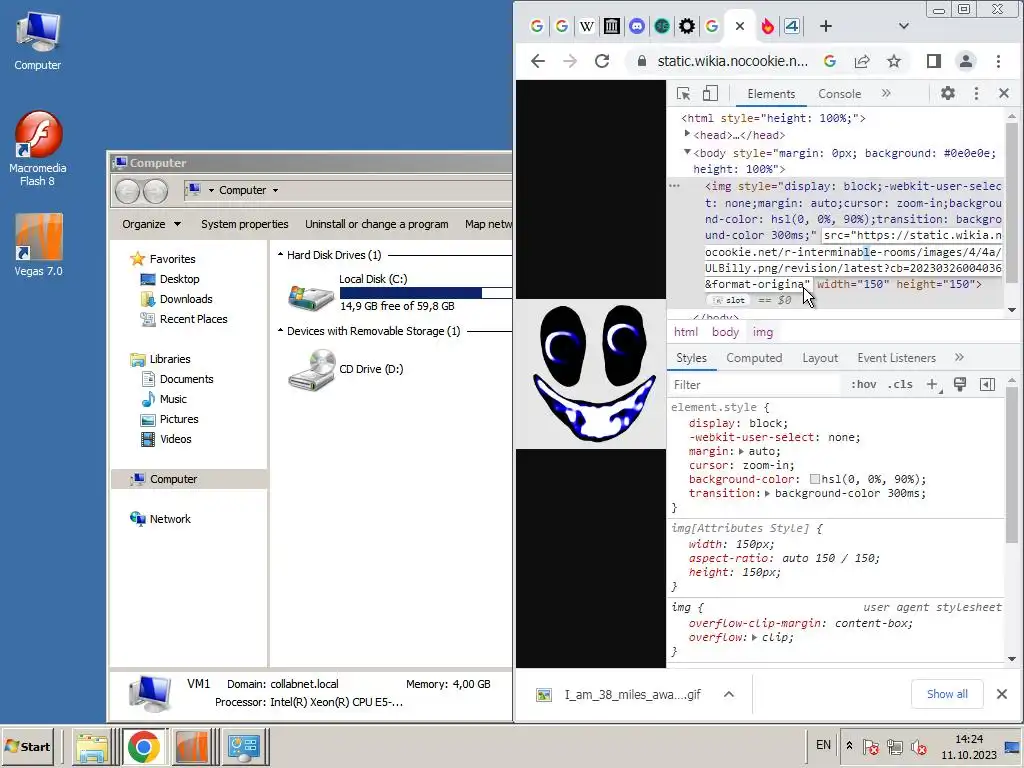The width and height of the screenshot is (1024, 768).
Task: Click the smiling face image
Action: pyautogui.click(x=591, y=374)
